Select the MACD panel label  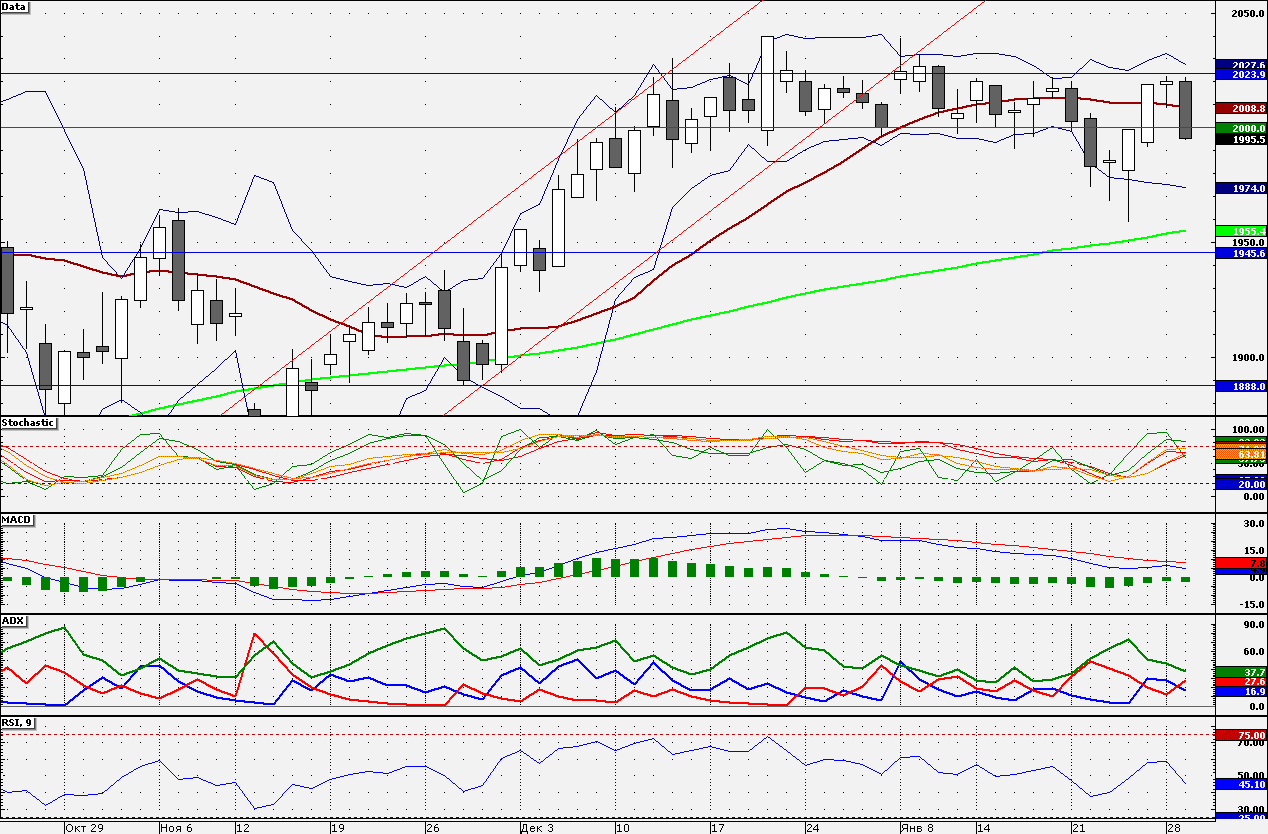click(x=17, y=520)
